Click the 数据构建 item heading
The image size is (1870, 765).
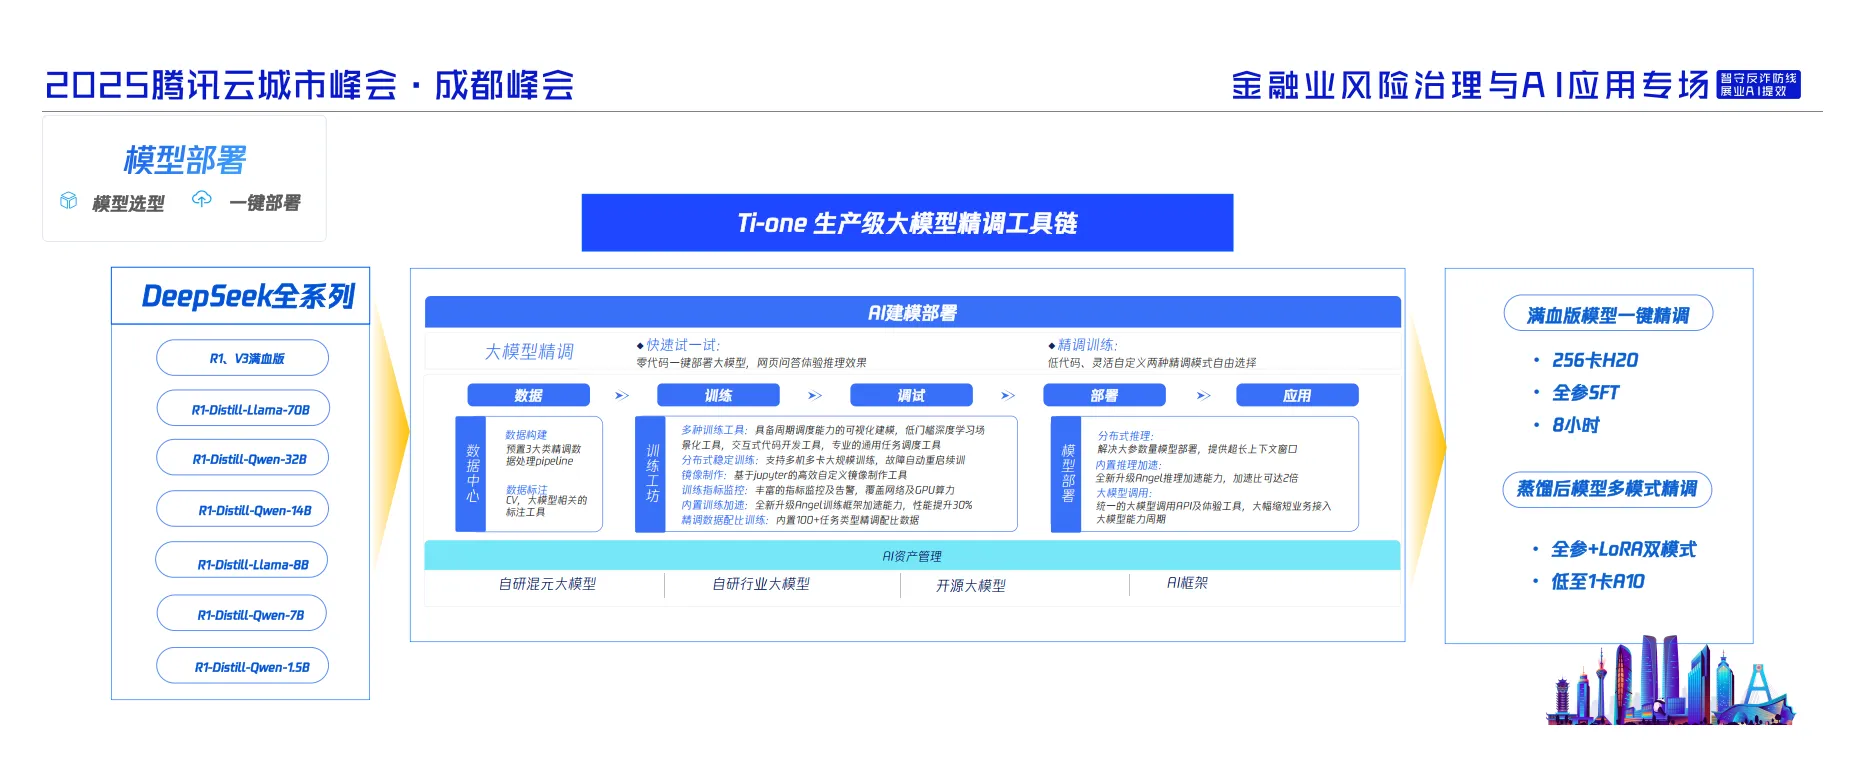click(526, 435)
